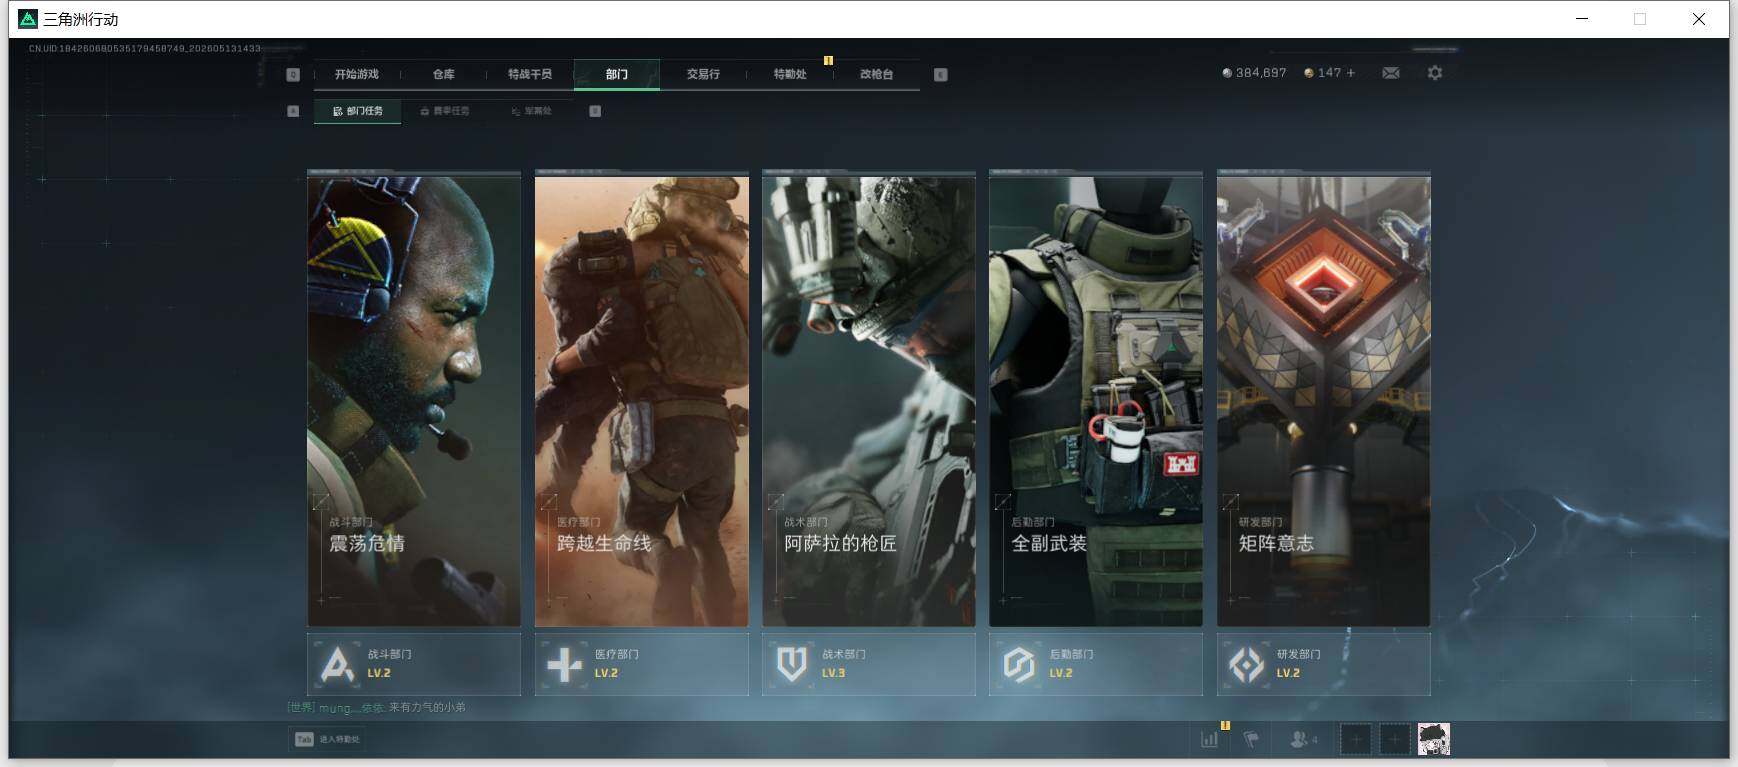1738x767 pixels.
Task: Click the plus next to 147 currency
Action: [x=1350, y=73]
